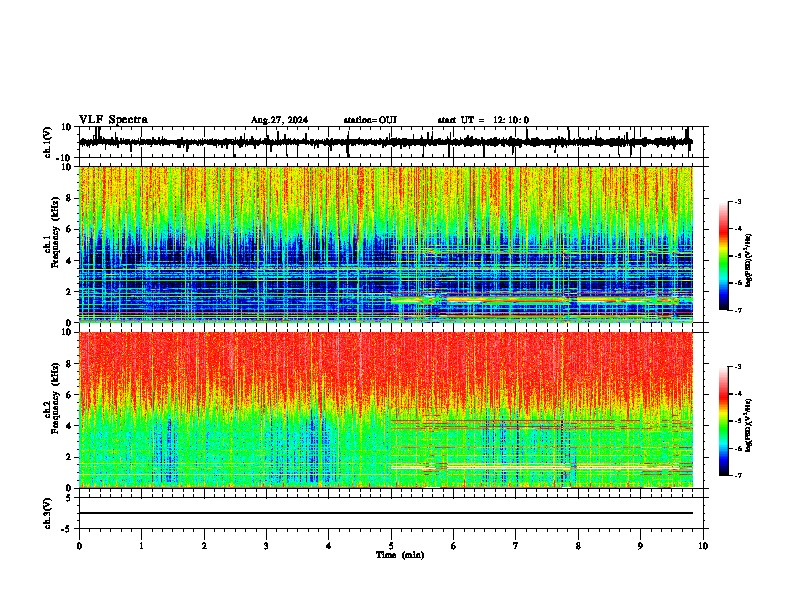Click the "10" tick on the Time axis
Screen dimensions: 792x612
point(703,546)
